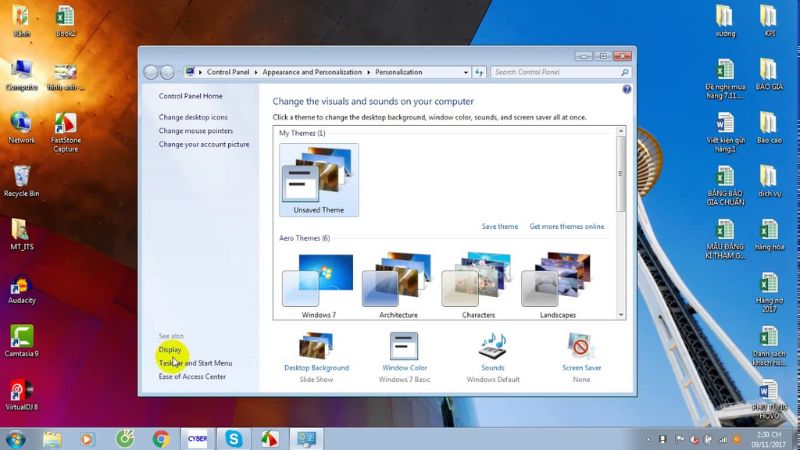
Task: Open Skype from the taskbar
Action: click(234, 439)
